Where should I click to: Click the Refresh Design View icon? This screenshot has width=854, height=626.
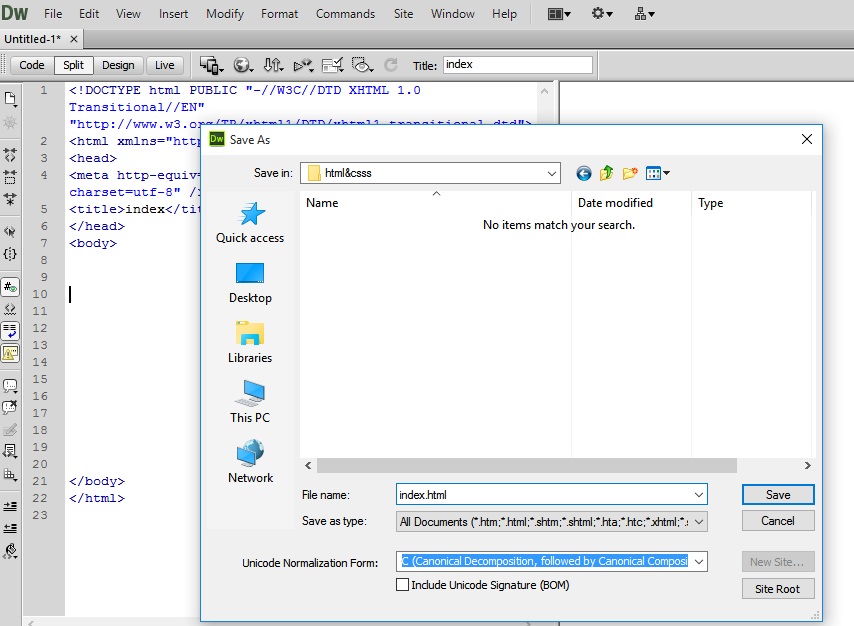391,65
